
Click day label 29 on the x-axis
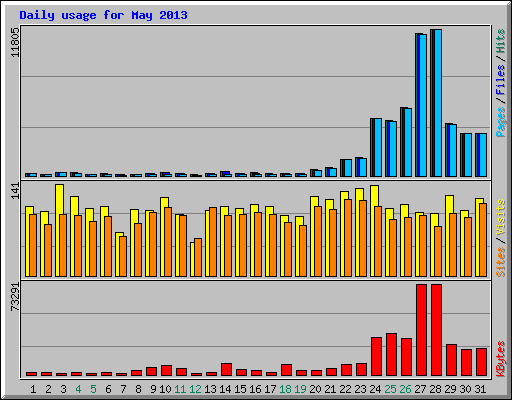(450, 389)
